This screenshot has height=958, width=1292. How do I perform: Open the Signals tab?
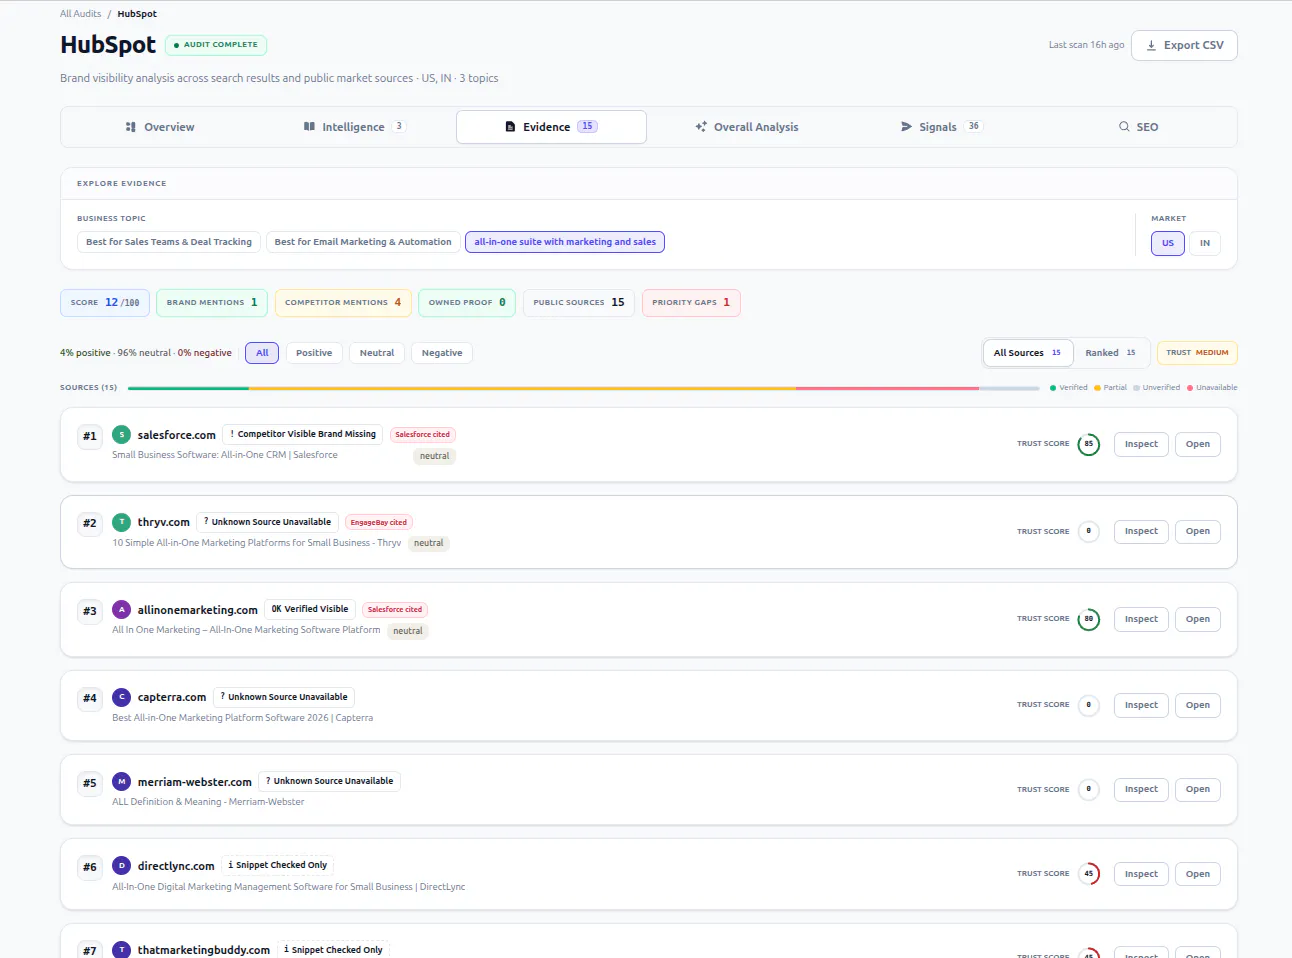click(x=941, y=127)
